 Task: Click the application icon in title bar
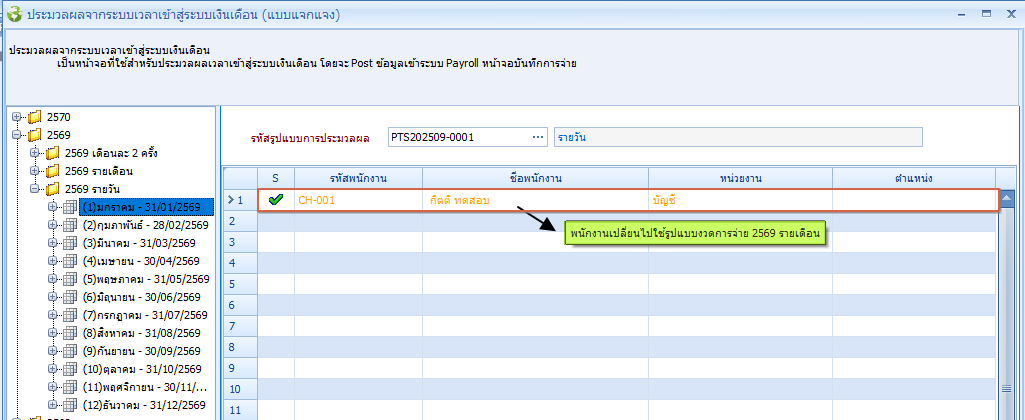pos(13,14)
